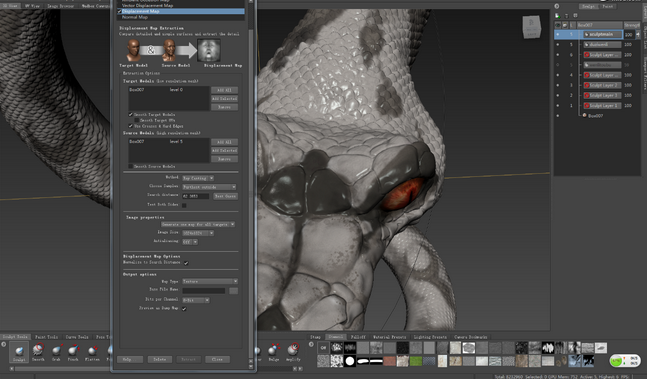Click the mask icon for sculptmain layer

pyautogui.click(x=586, y=34)
